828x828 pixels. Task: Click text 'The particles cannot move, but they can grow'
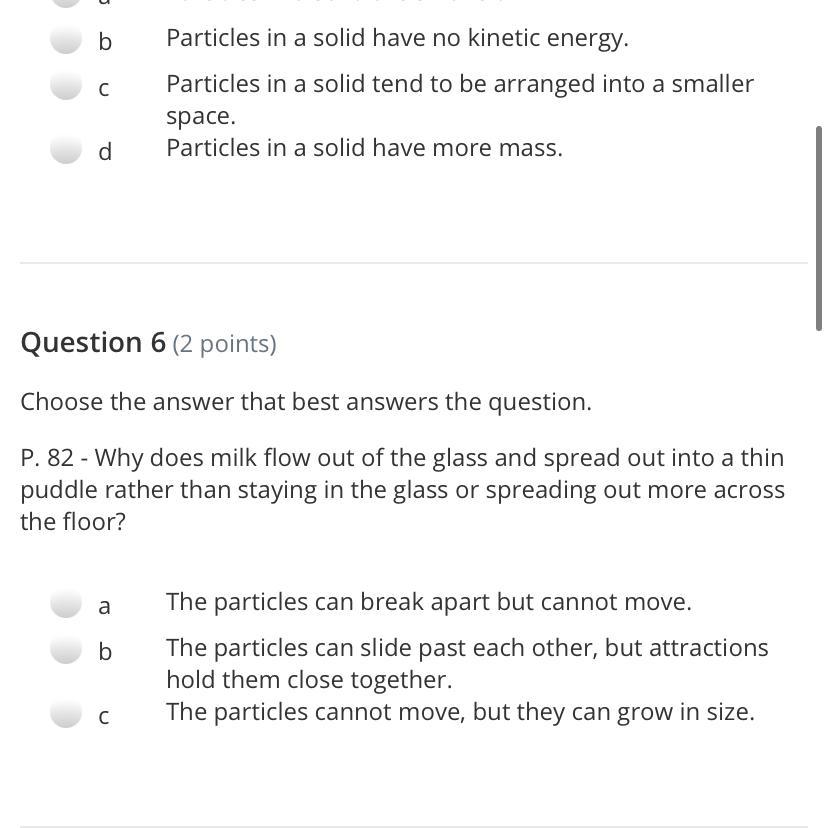coord(460,712)
